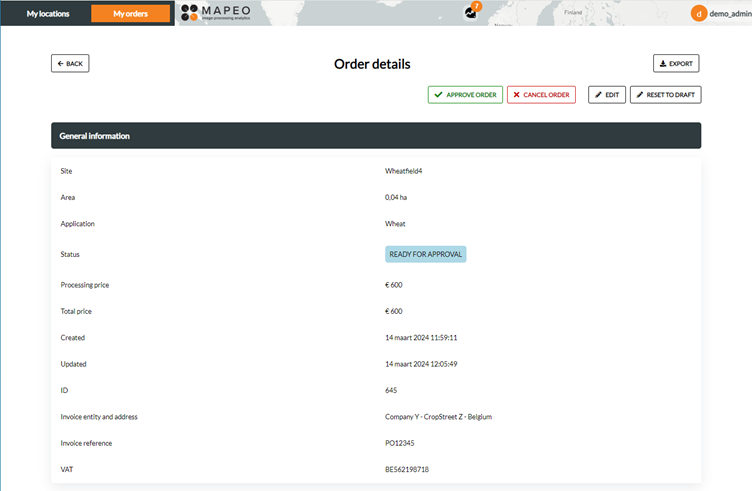Export the order details
The height and width of the screenshot is (491, 752).
(676, 63)
